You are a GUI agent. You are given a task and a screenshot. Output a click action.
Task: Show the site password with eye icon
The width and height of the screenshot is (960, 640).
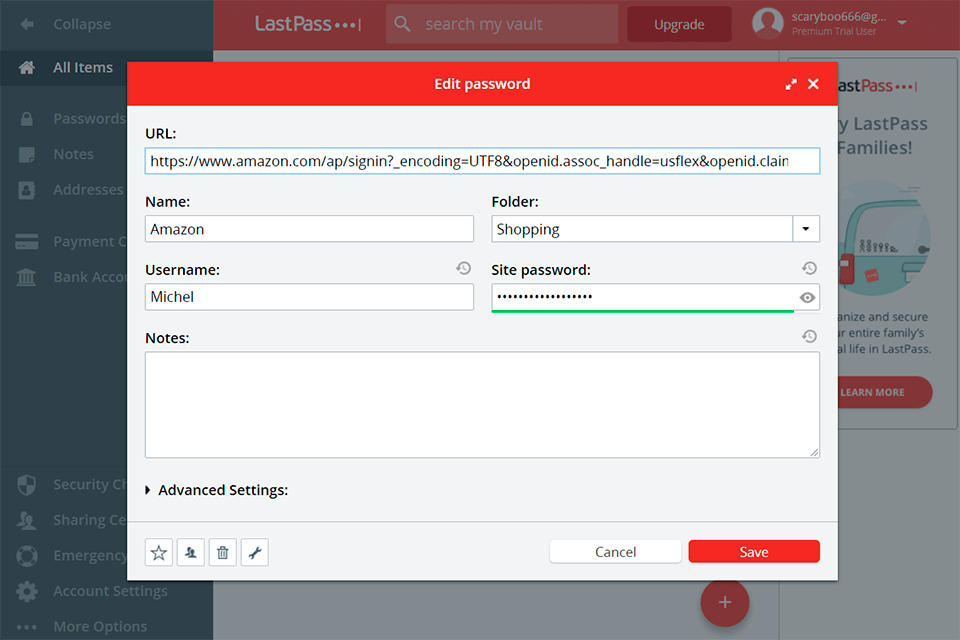807,297
